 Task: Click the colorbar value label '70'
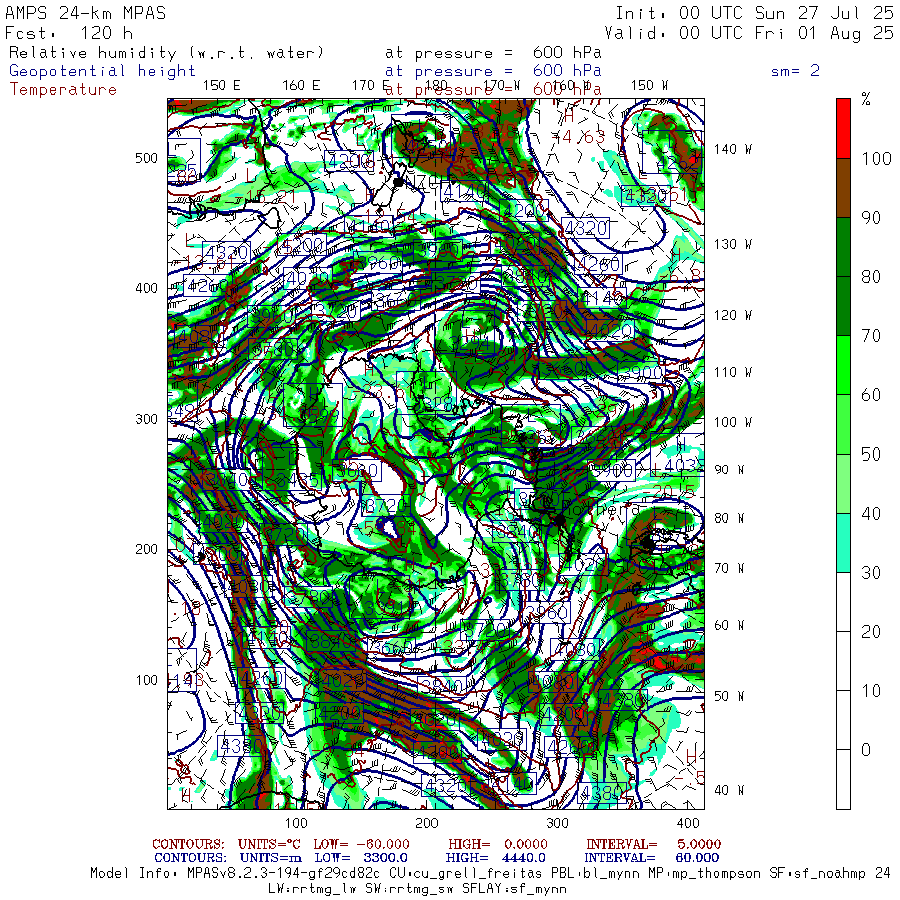pos(871,336)
